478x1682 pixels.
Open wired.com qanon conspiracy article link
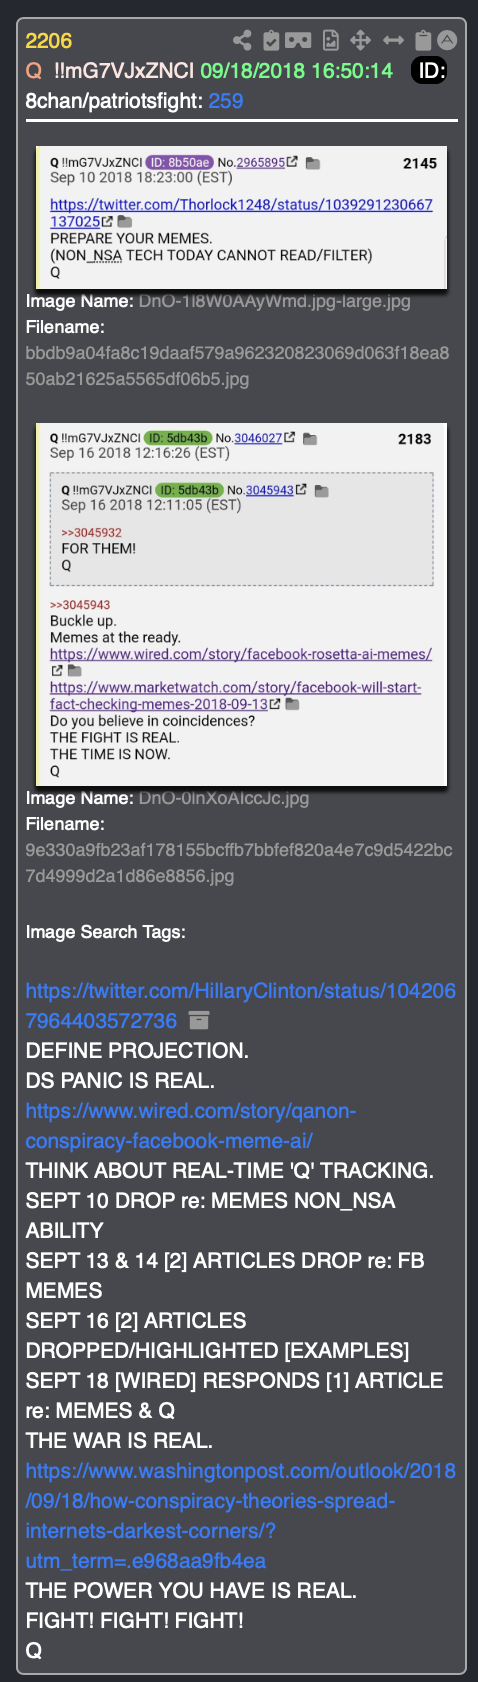click(x=191, y=1126)
